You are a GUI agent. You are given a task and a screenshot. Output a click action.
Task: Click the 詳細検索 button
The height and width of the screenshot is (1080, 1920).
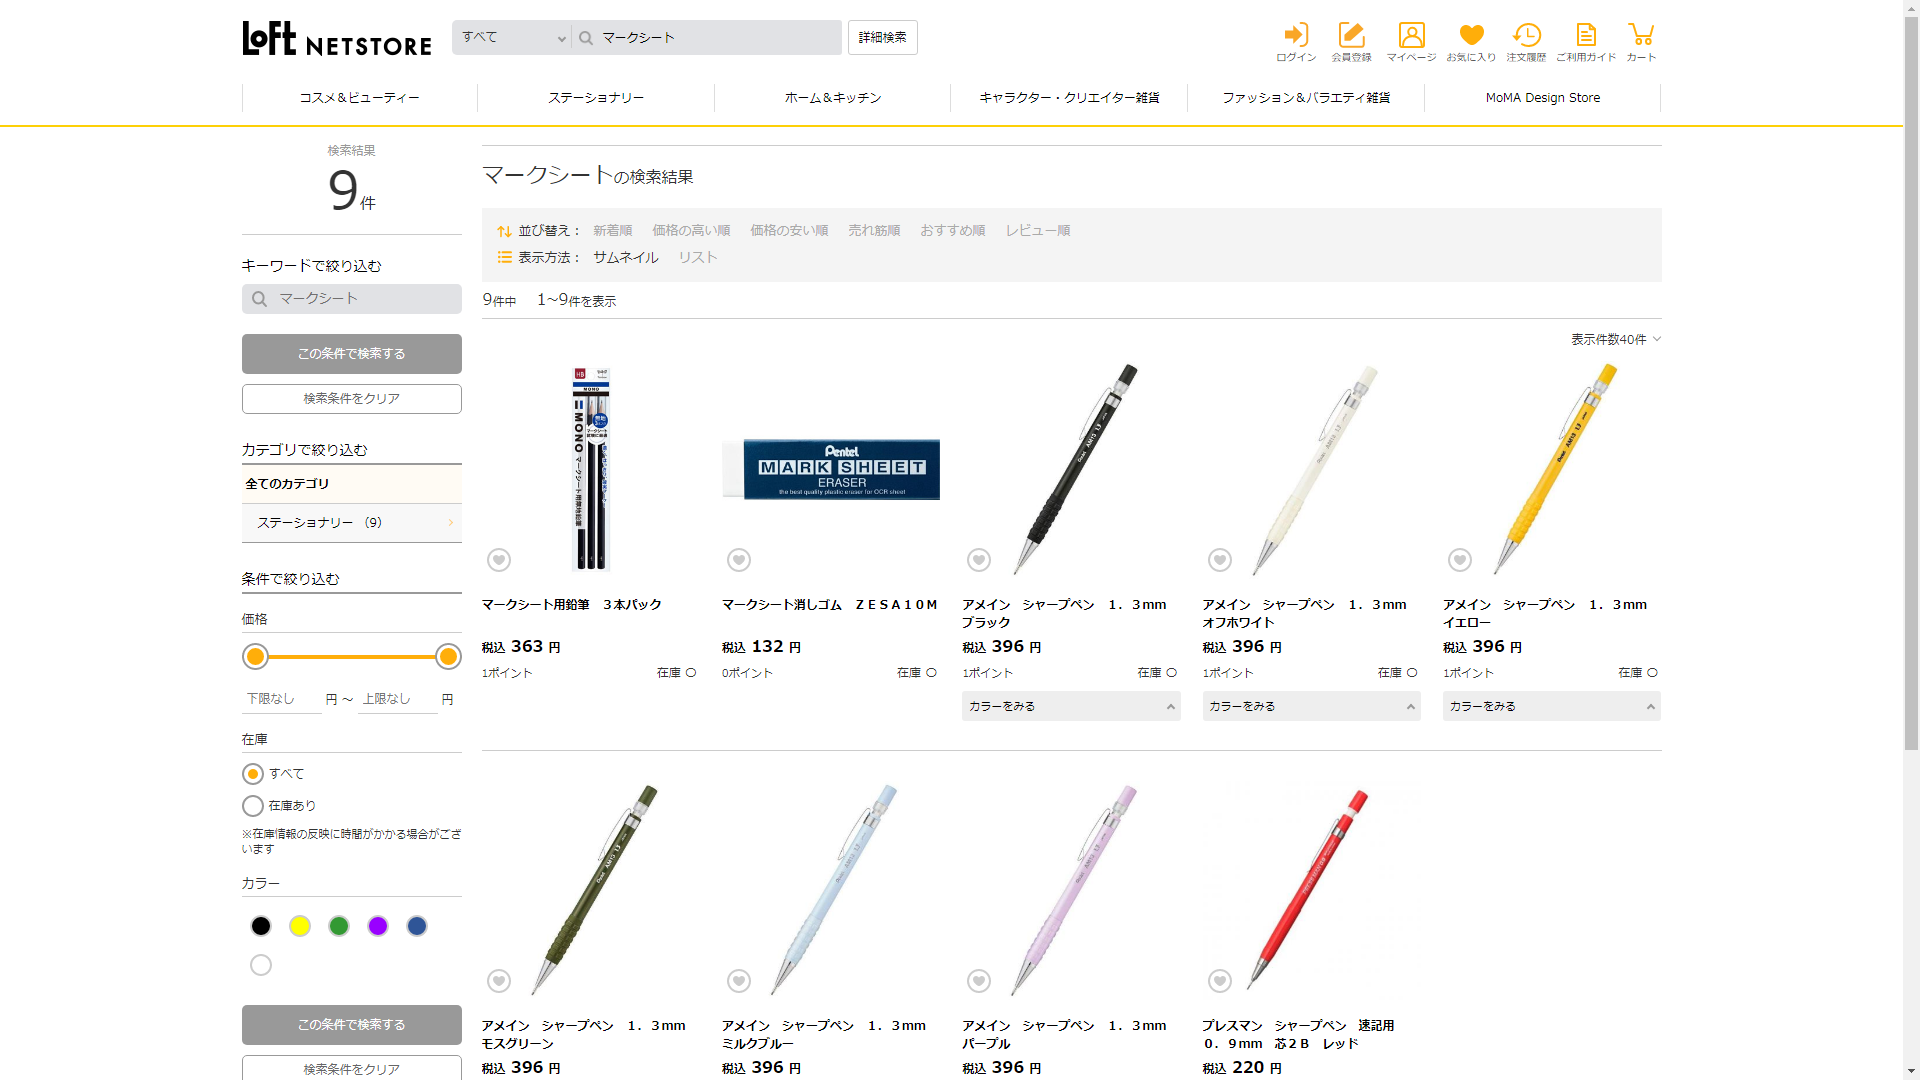(x=882, y=38)
